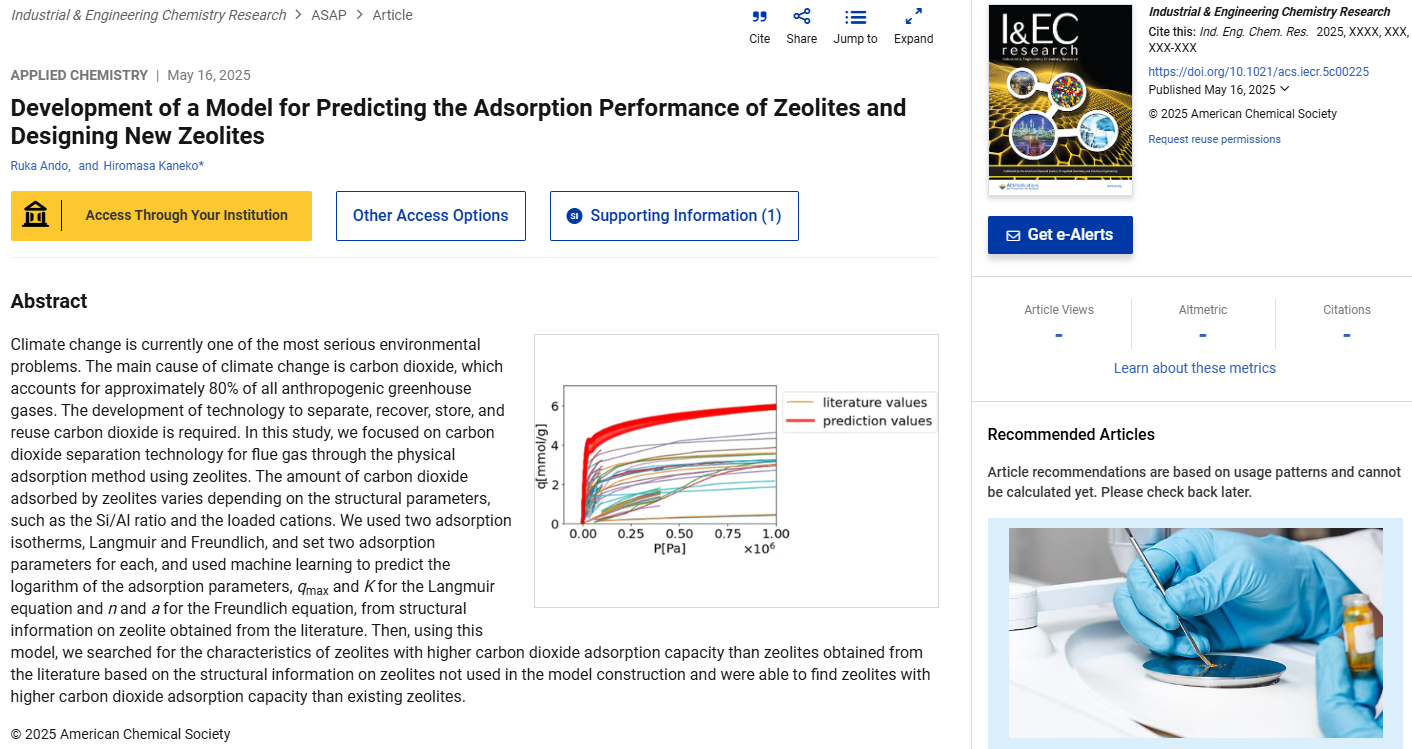1412x749 pixels.
Task: Click the Cite quotation mark icon
Action: click(759, 17)
